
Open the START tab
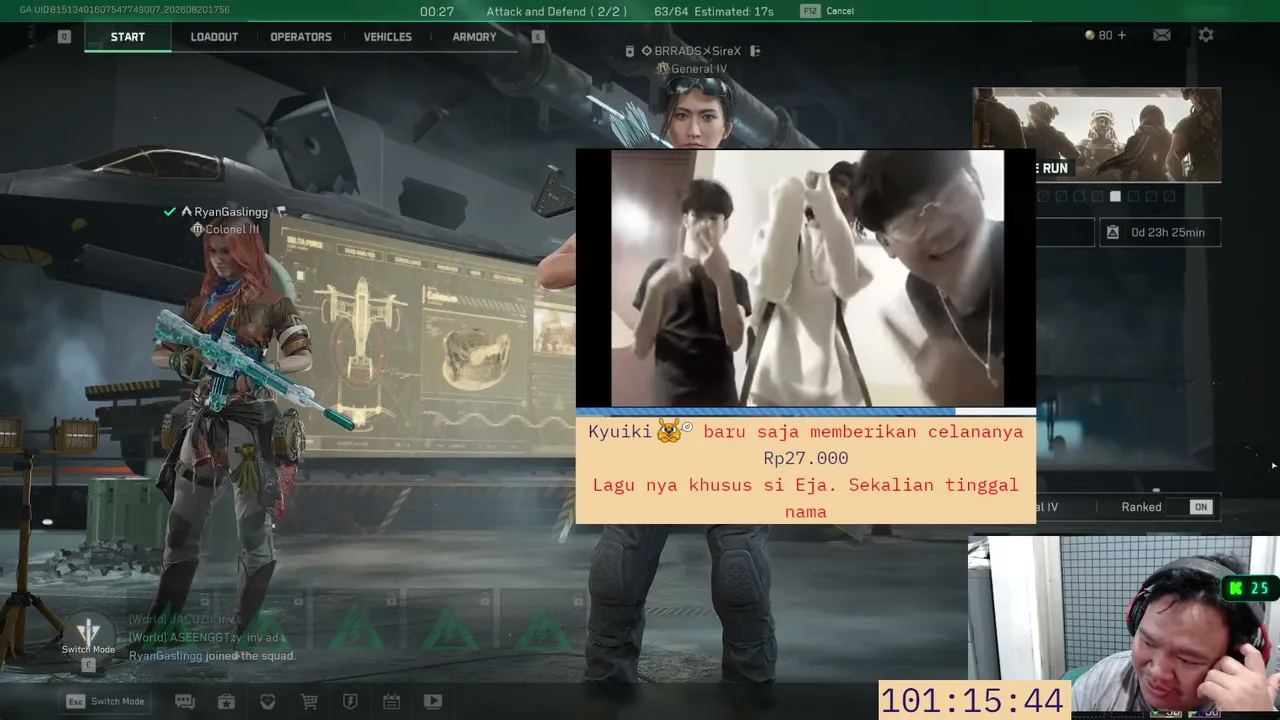point(128,37)
